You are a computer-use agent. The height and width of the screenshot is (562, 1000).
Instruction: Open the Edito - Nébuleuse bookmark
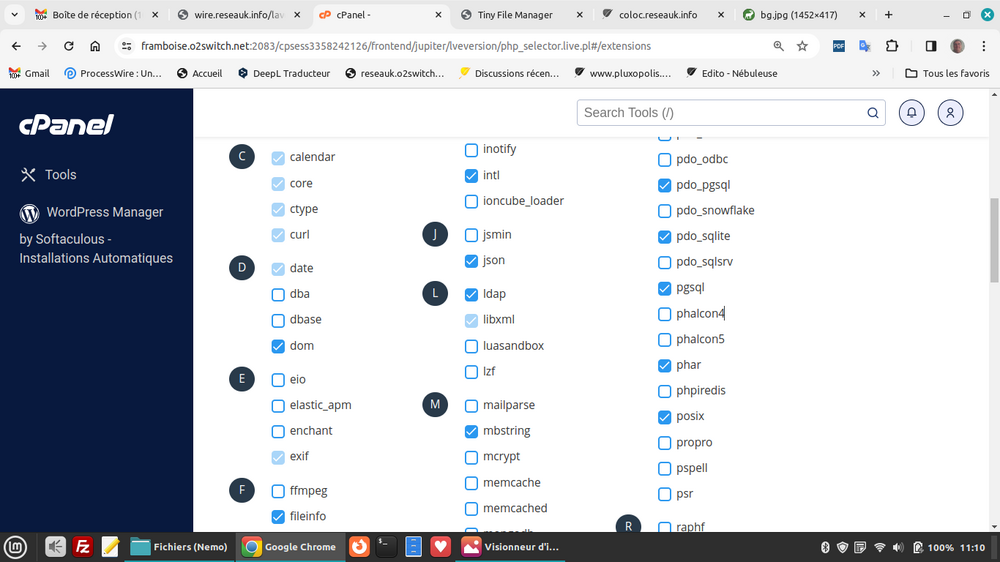(x=732, y=73)
